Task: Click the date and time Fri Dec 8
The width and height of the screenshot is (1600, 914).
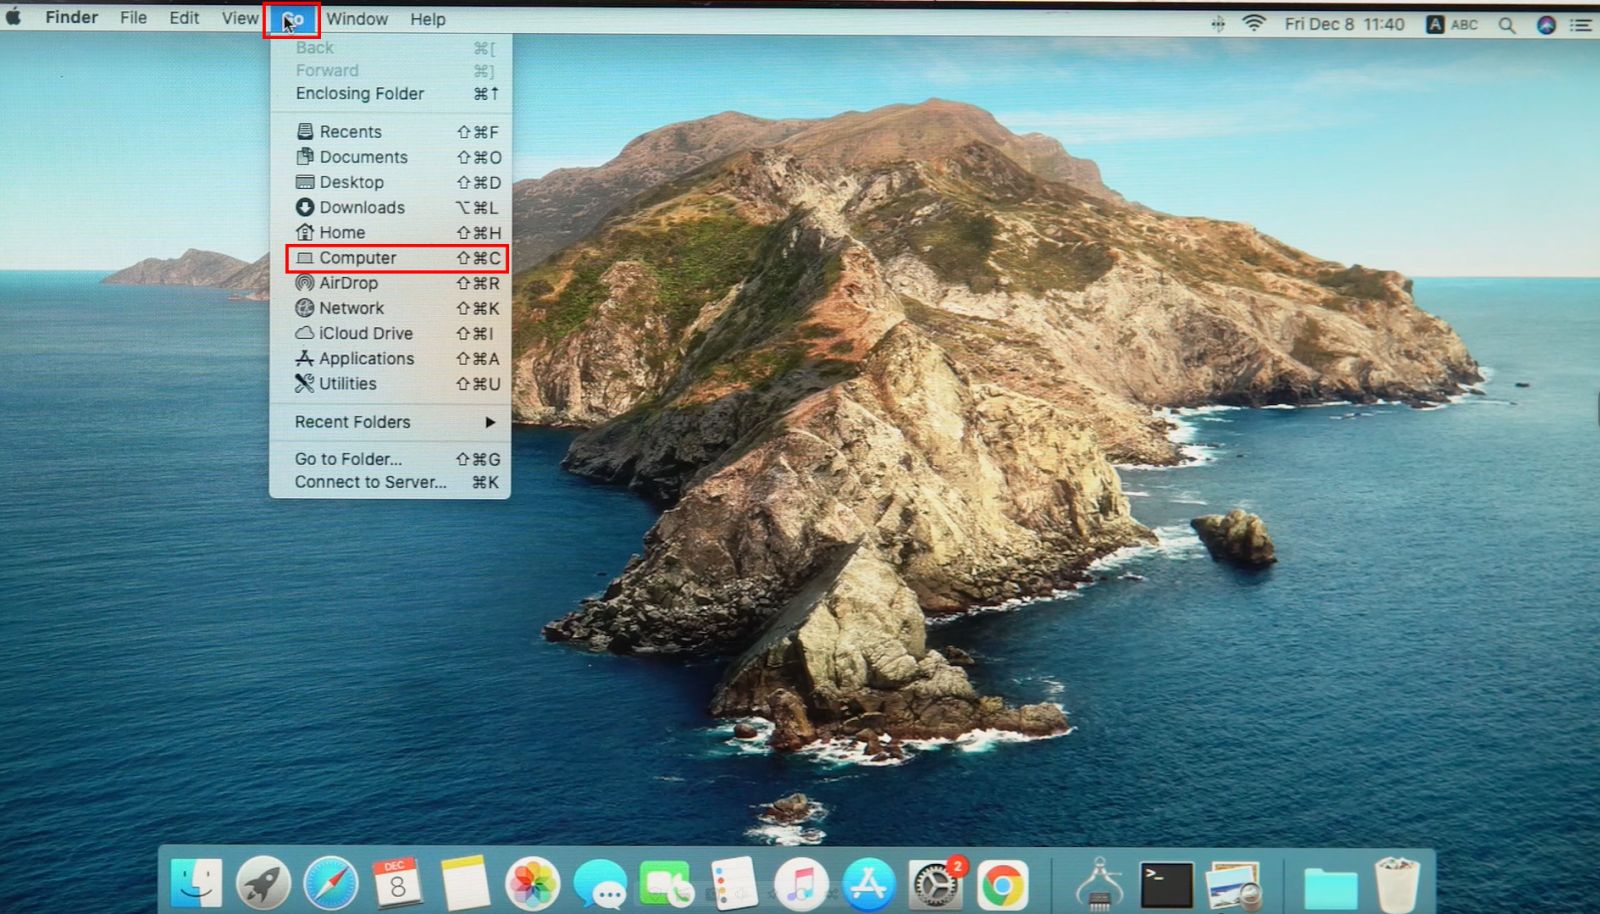Action: tap(1344, 24)
